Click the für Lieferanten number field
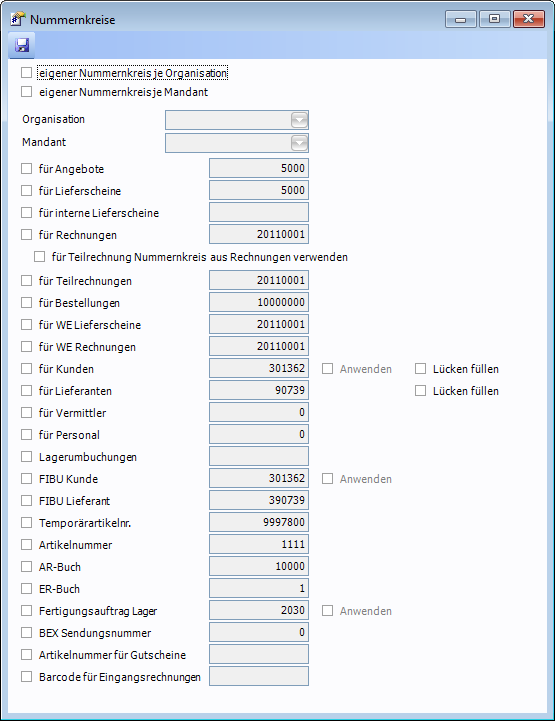The width and height of the screenshot is (555, 721). pyautogui.click(x=259, y=390)
